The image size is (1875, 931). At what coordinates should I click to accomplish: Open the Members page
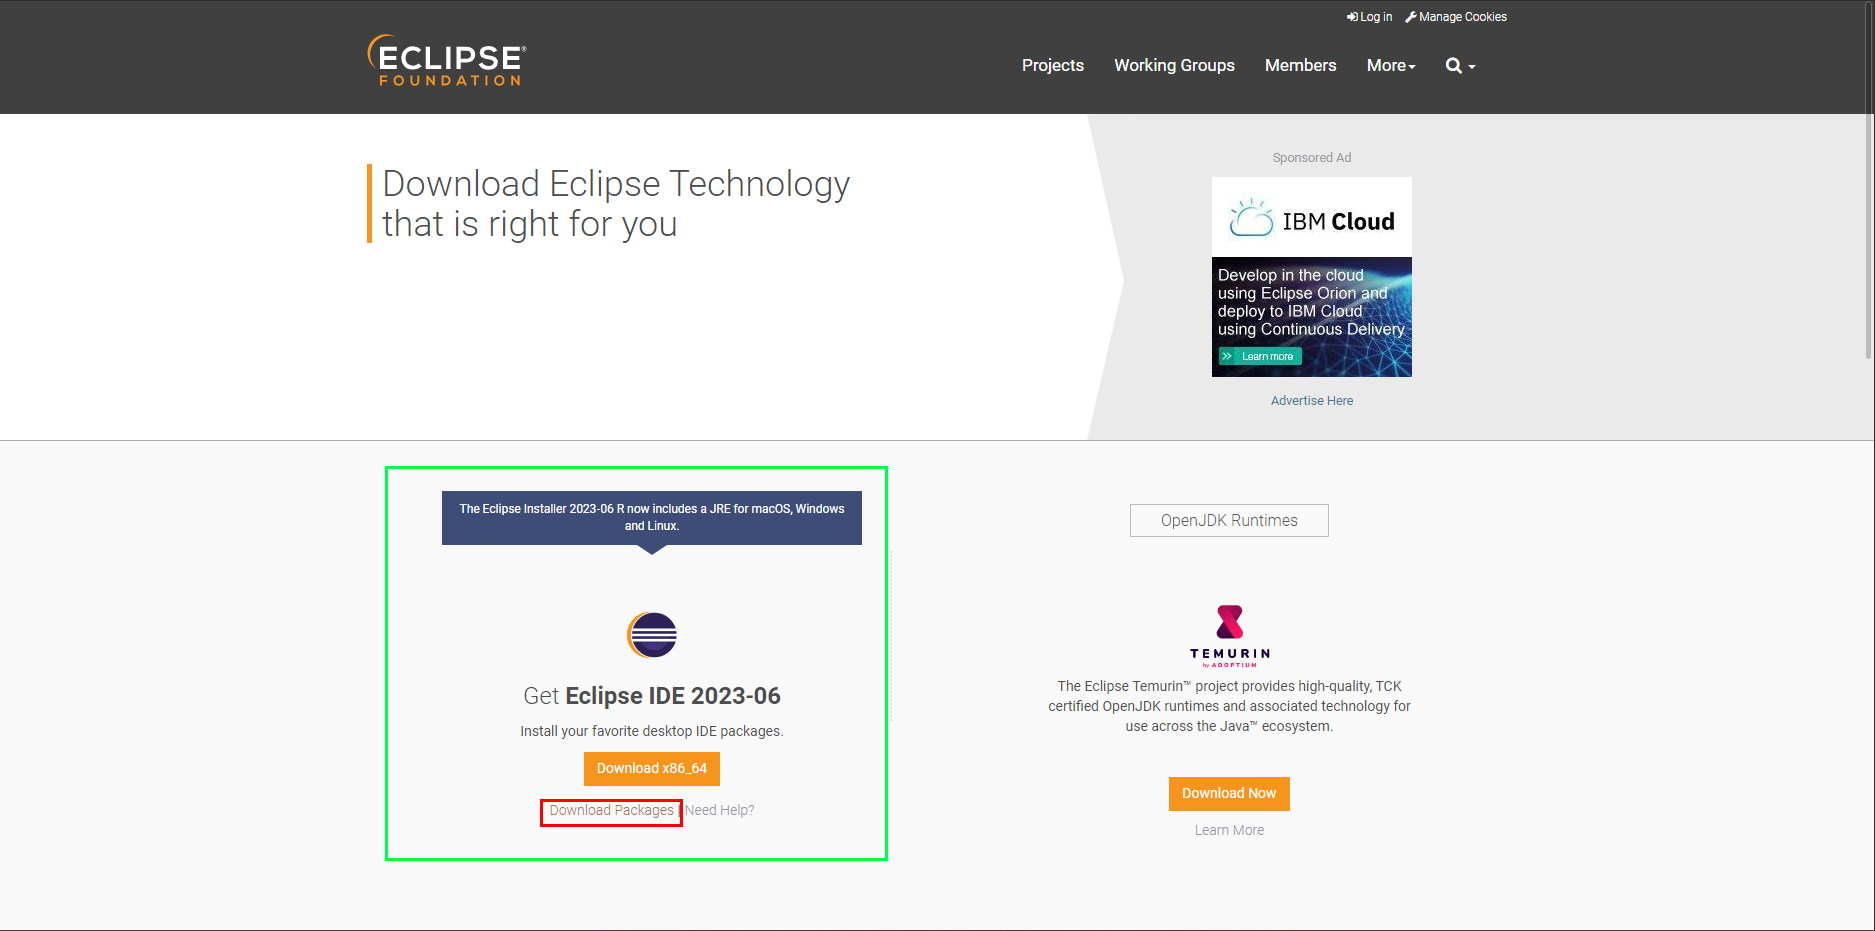1301,66
